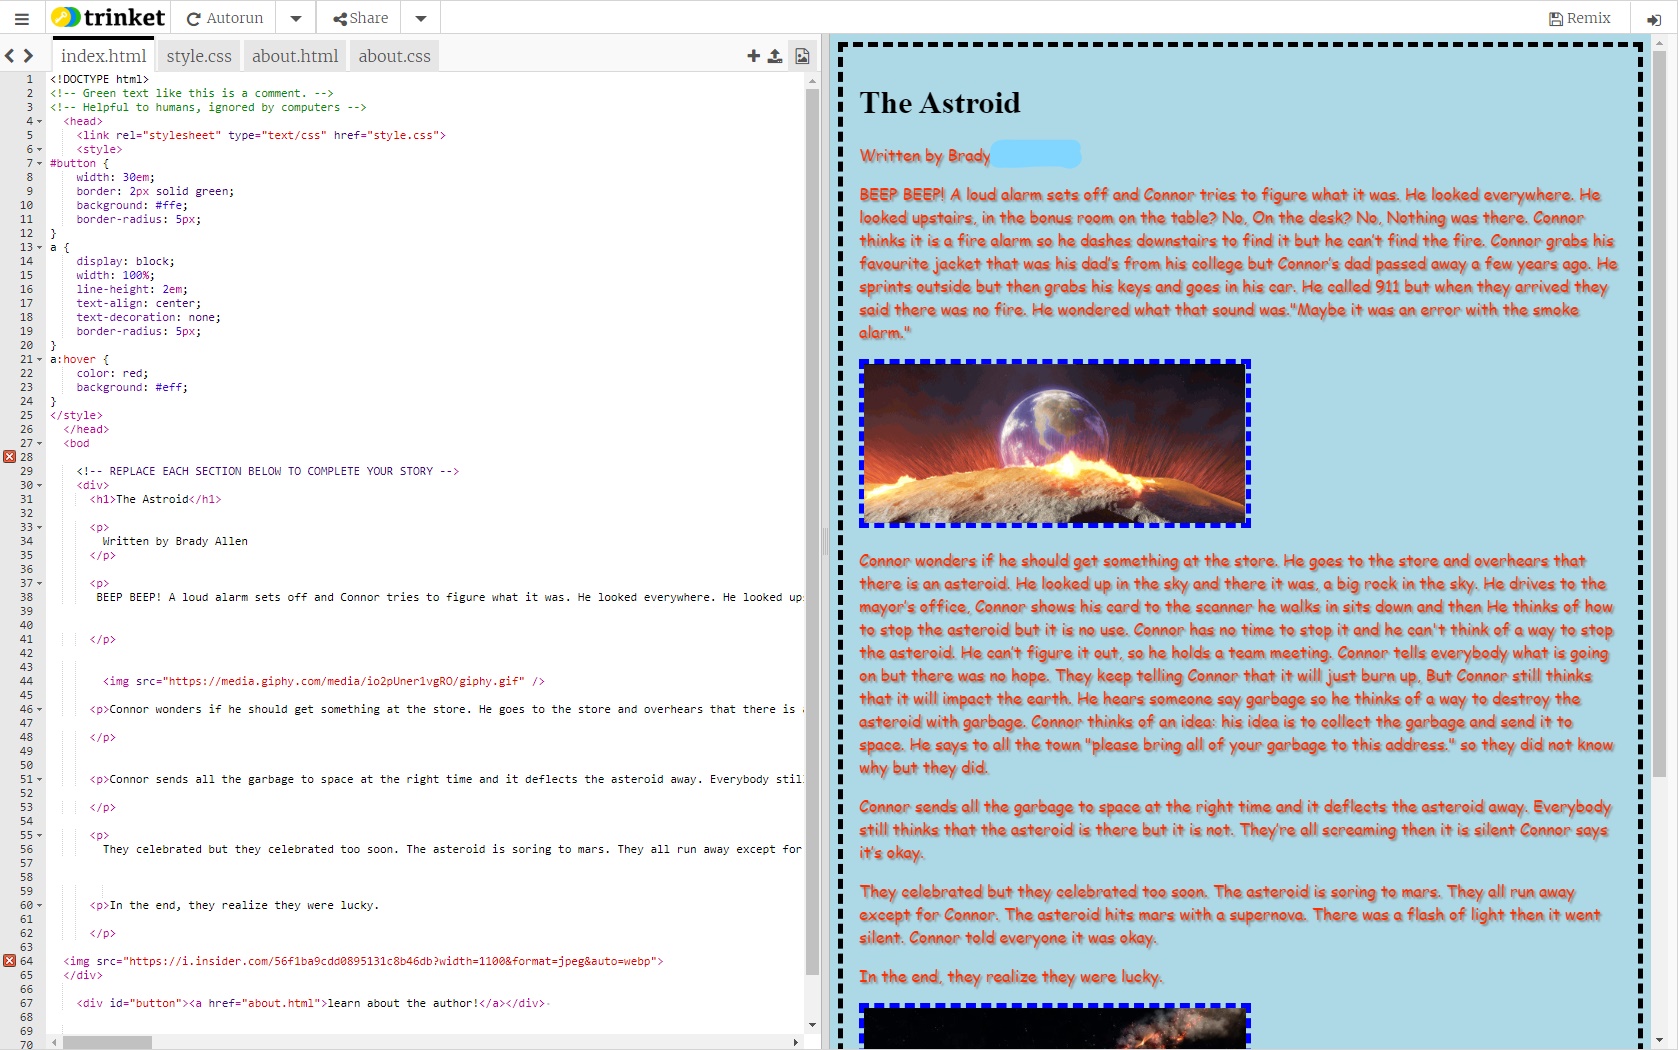Image resolution: width=1678 pixels, height=1050 pixels.
Task: Switch to the about.html tab
Action: tap(295, 56)
